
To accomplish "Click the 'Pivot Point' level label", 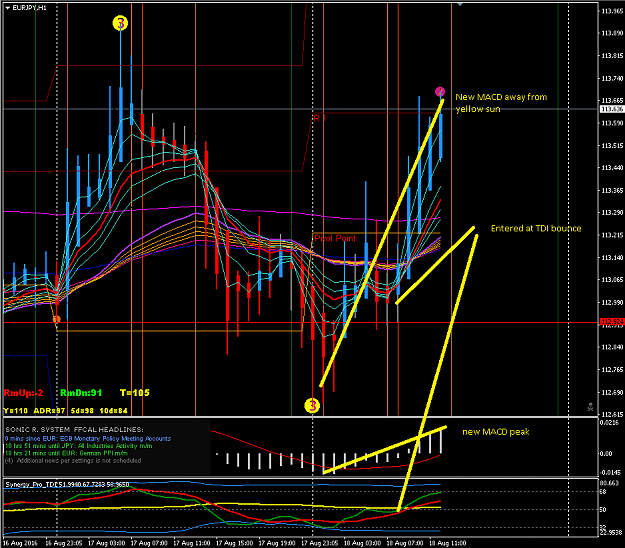I will [x=335, y=238].
